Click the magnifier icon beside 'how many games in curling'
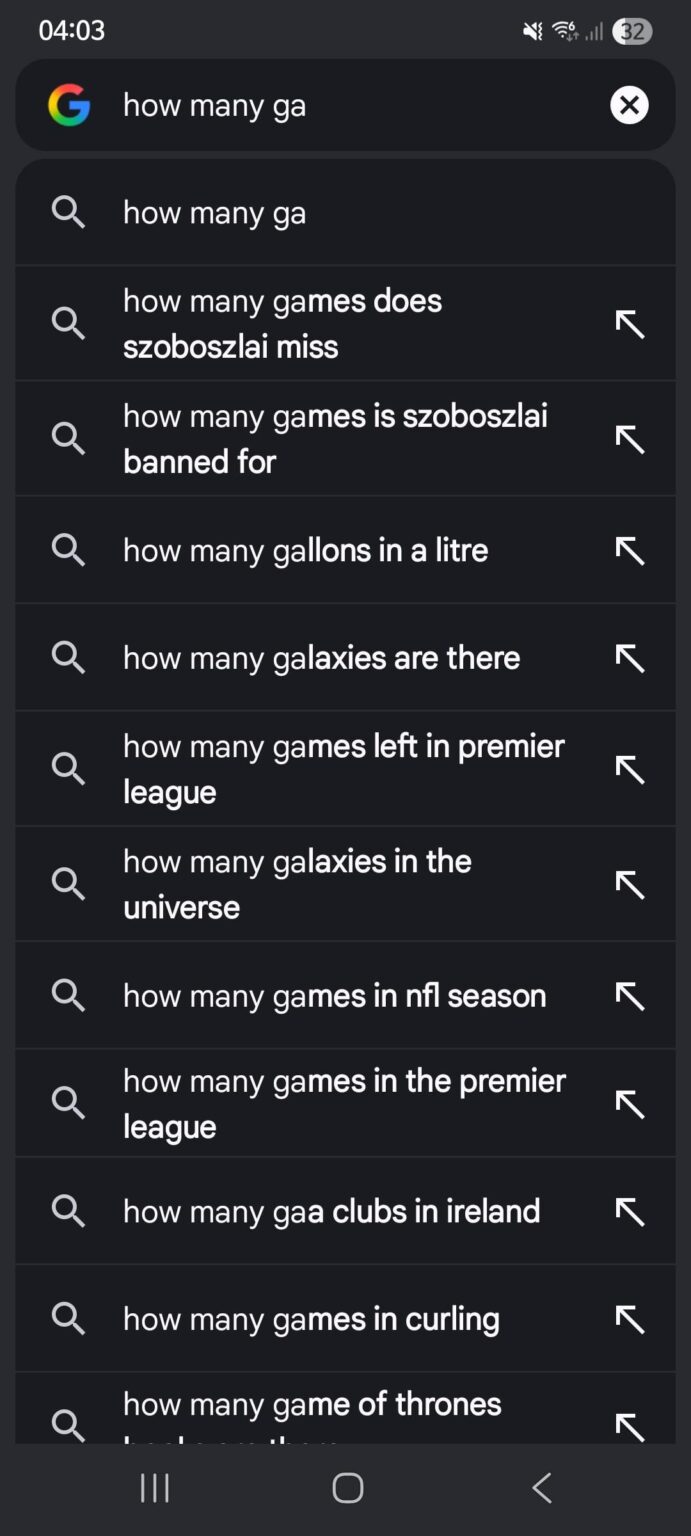 (67, 1318)
